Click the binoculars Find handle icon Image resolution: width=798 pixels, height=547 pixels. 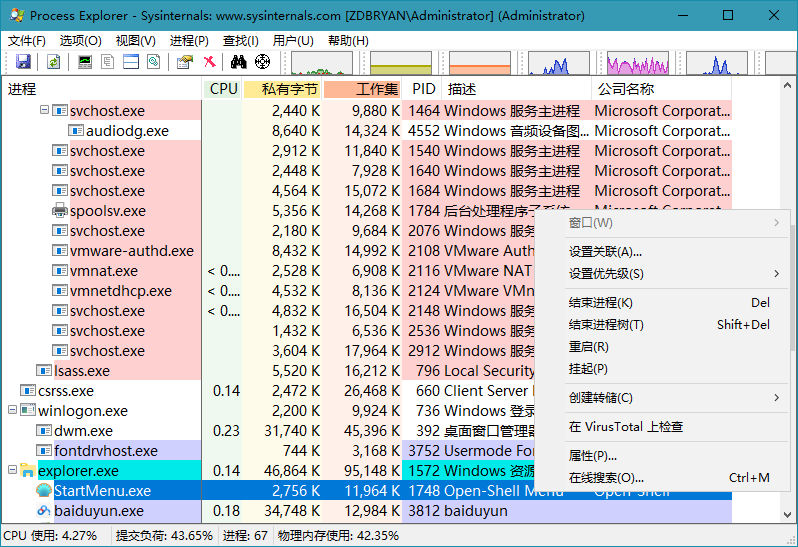(x=238, y=62)
